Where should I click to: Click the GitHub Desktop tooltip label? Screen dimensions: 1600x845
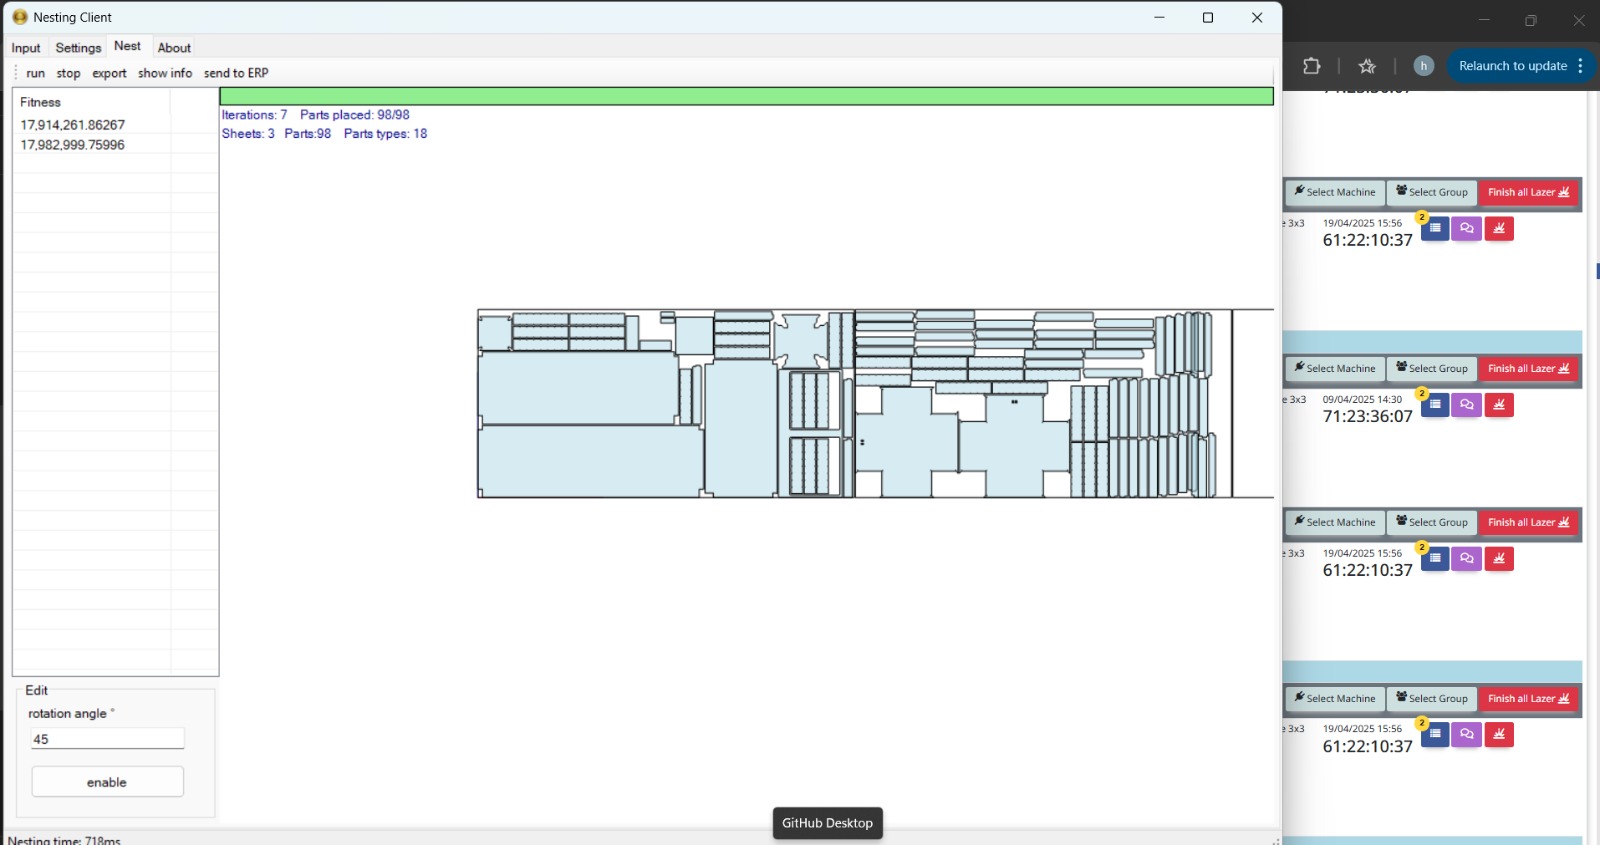click(827, 823)
